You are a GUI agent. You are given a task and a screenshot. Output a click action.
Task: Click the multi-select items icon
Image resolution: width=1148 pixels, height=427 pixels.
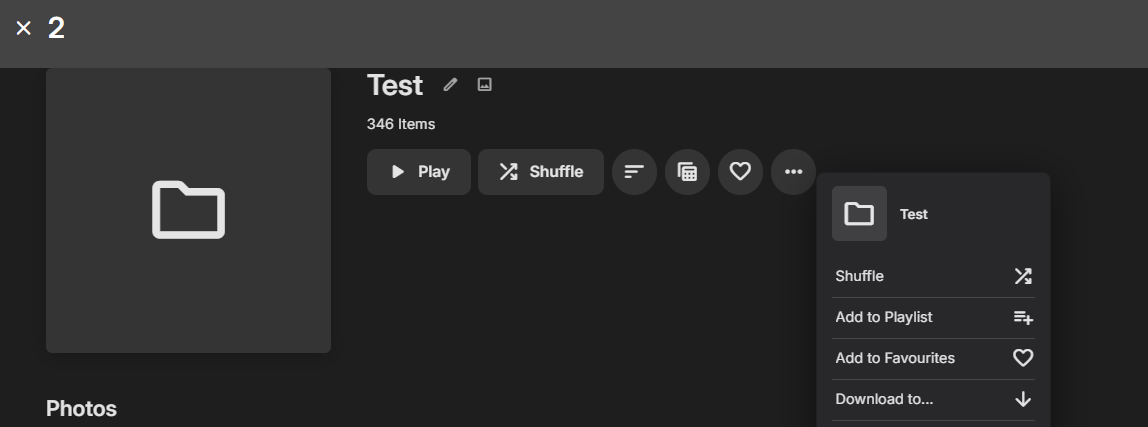[687, 172]
